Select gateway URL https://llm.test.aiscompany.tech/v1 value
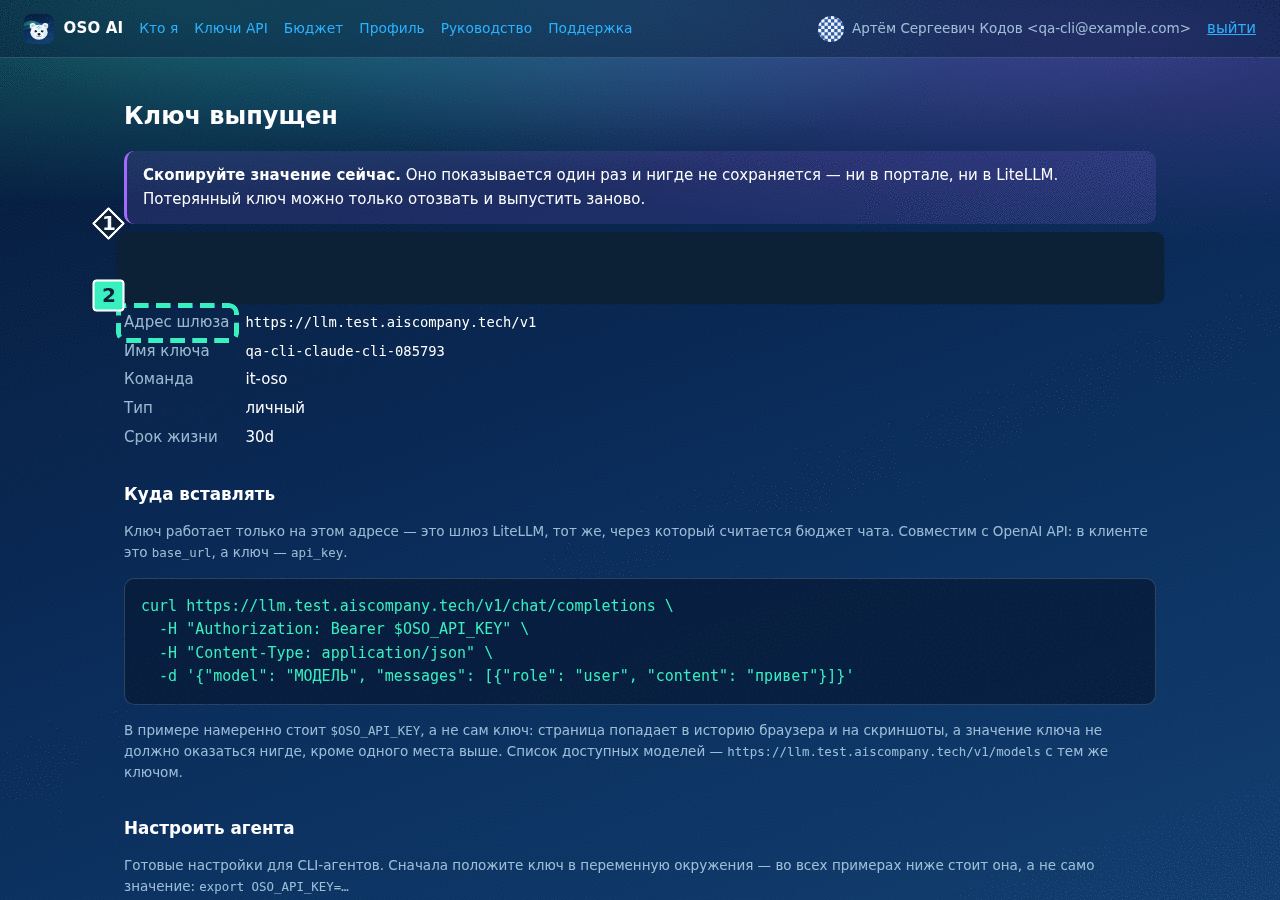1280x900 pixels. [391, 322]
